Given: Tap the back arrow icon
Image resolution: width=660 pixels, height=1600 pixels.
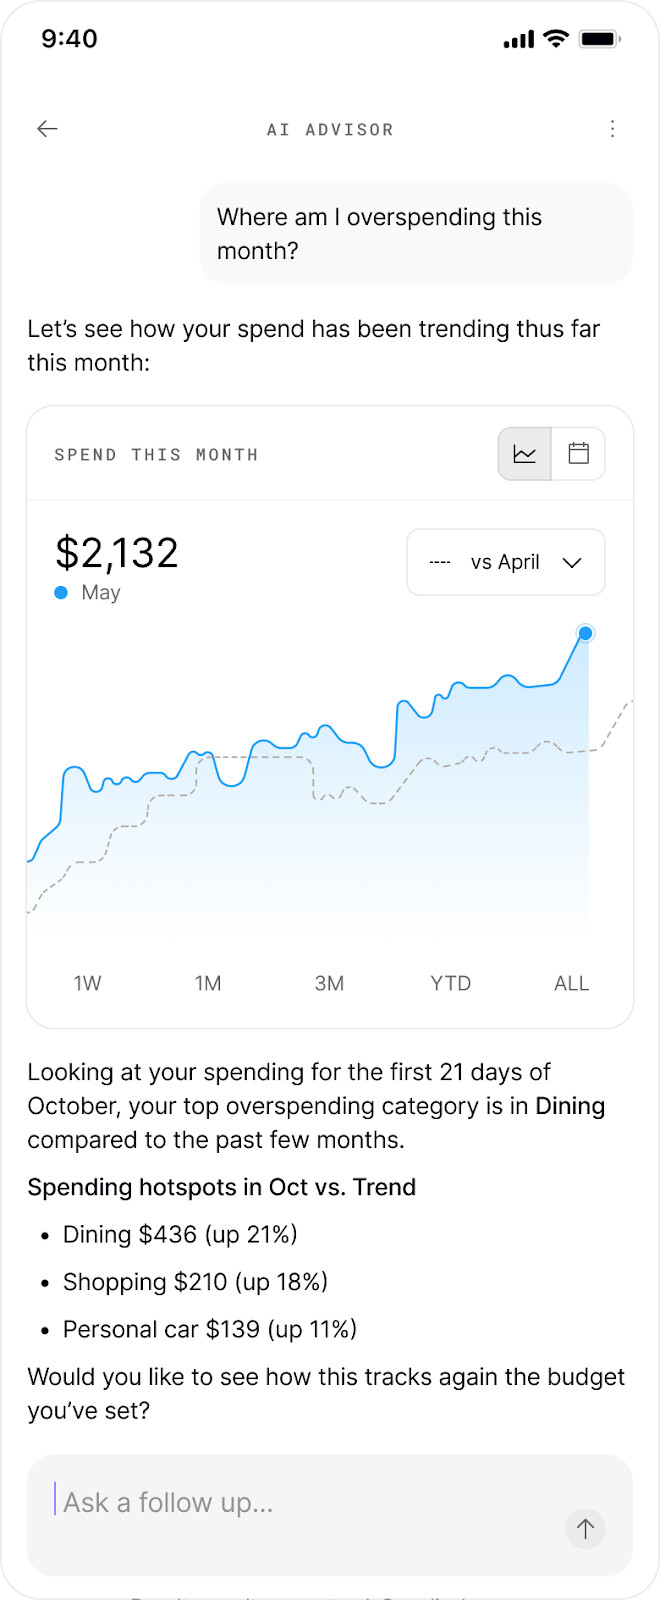Looking at the screenshot, I should [x=47, y=128].
